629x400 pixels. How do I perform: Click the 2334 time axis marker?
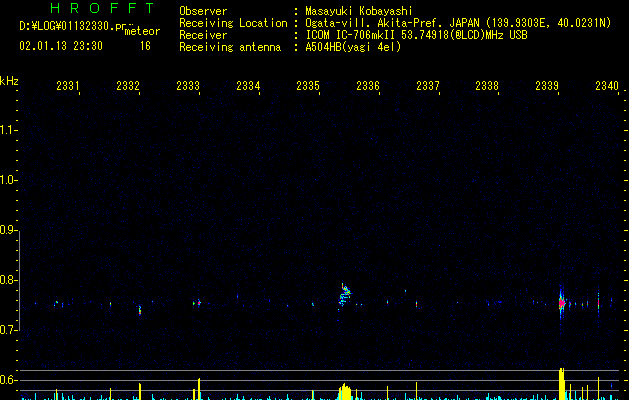tap(248, 85)
